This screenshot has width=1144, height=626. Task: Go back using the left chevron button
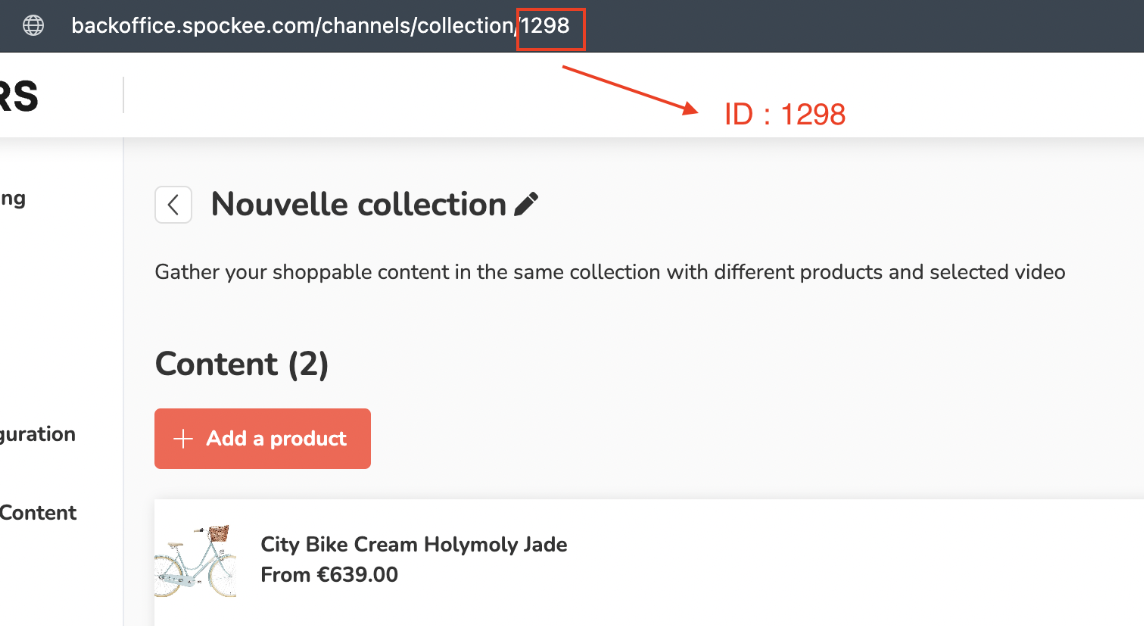173,205
